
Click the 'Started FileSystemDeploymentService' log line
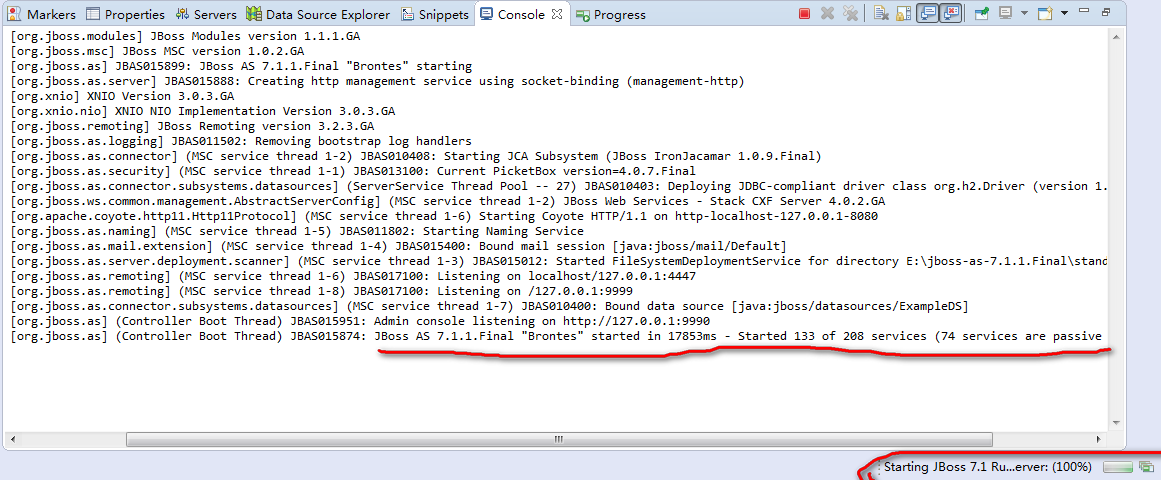coord(559,261)
